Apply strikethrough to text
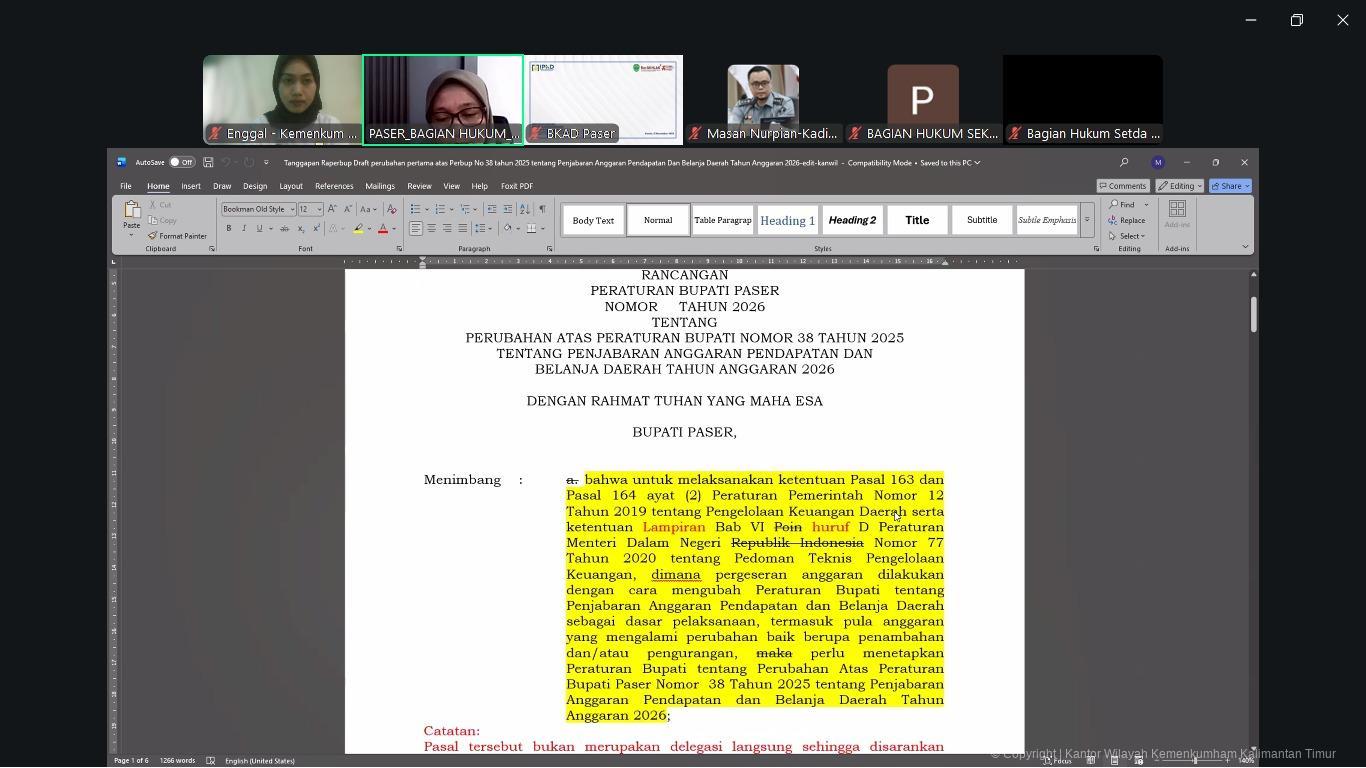Image resolution: width=1366 pixels, height=768 pixels. 284,229
